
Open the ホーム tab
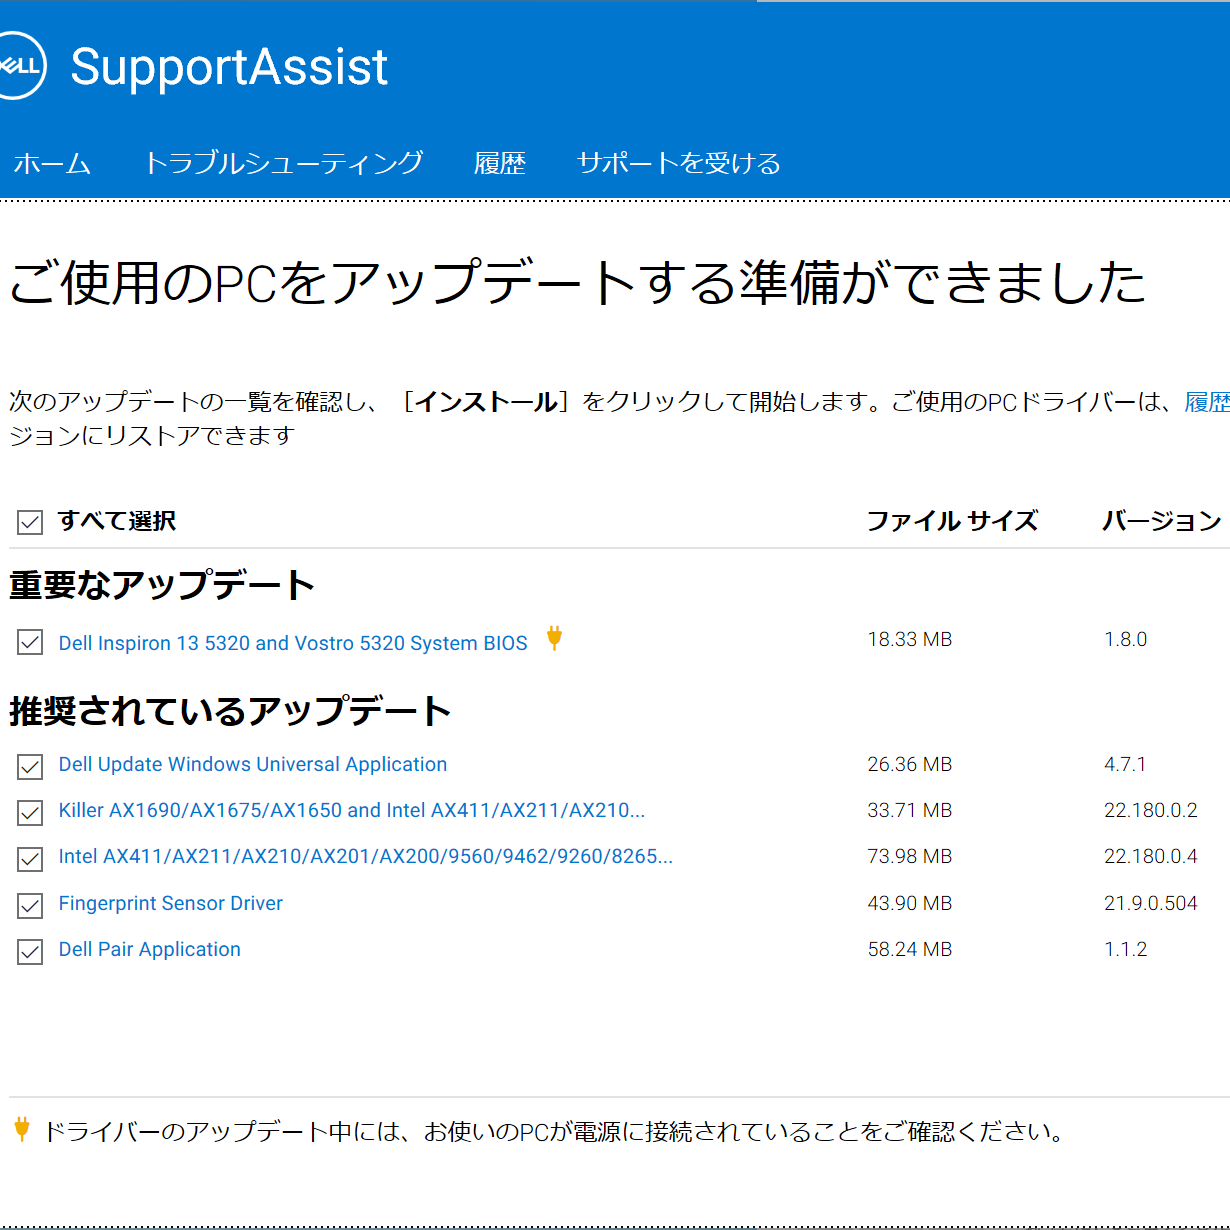[x=52, y=163]
